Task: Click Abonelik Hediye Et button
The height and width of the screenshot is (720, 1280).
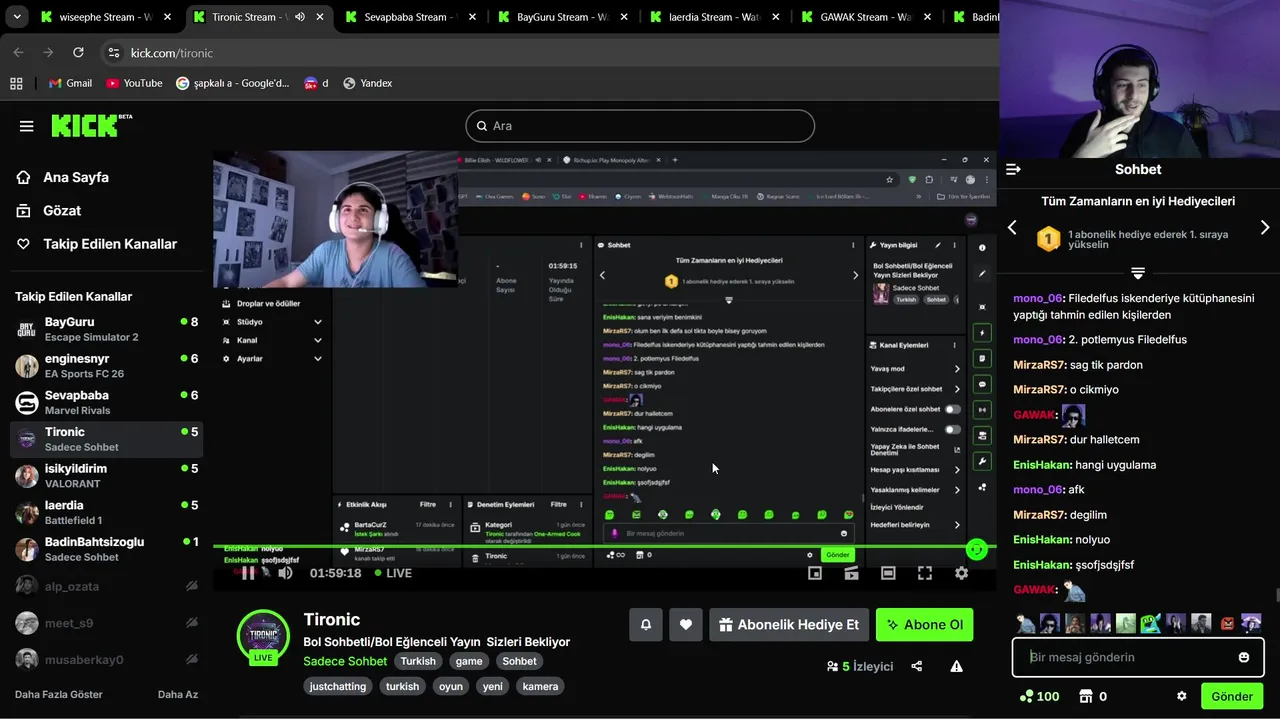Action: click(789, 625)
